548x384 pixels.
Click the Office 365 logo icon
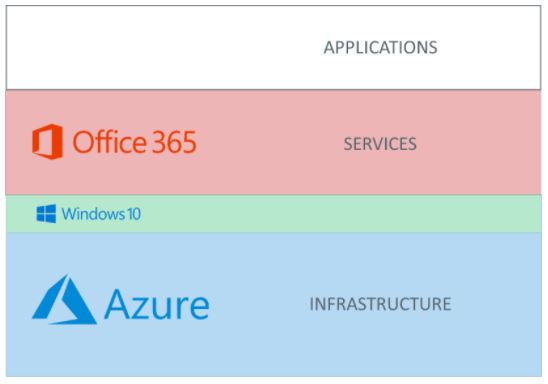48,142
